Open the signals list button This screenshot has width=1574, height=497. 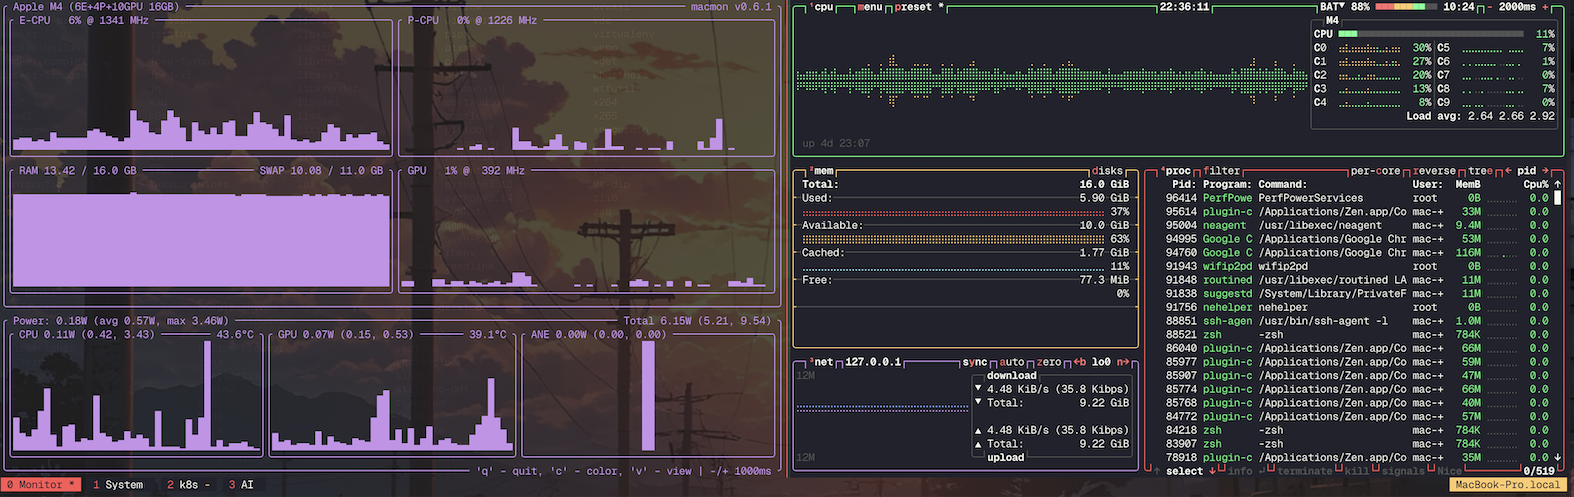pyautogui.click(x=1403, y=471)
